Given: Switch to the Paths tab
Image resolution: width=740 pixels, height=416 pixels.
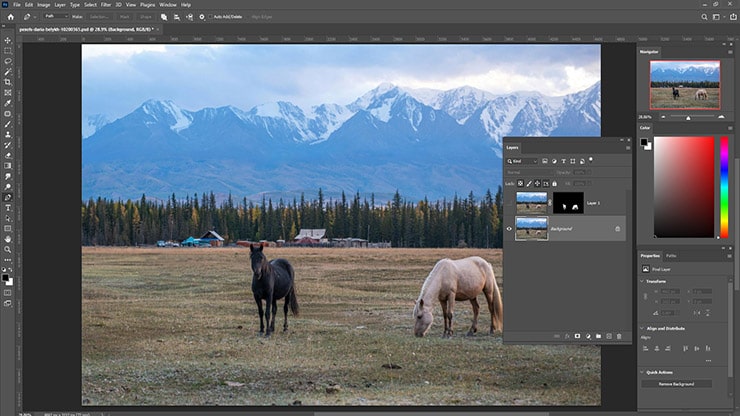Looking at the screenshot, I should [671, 256].
